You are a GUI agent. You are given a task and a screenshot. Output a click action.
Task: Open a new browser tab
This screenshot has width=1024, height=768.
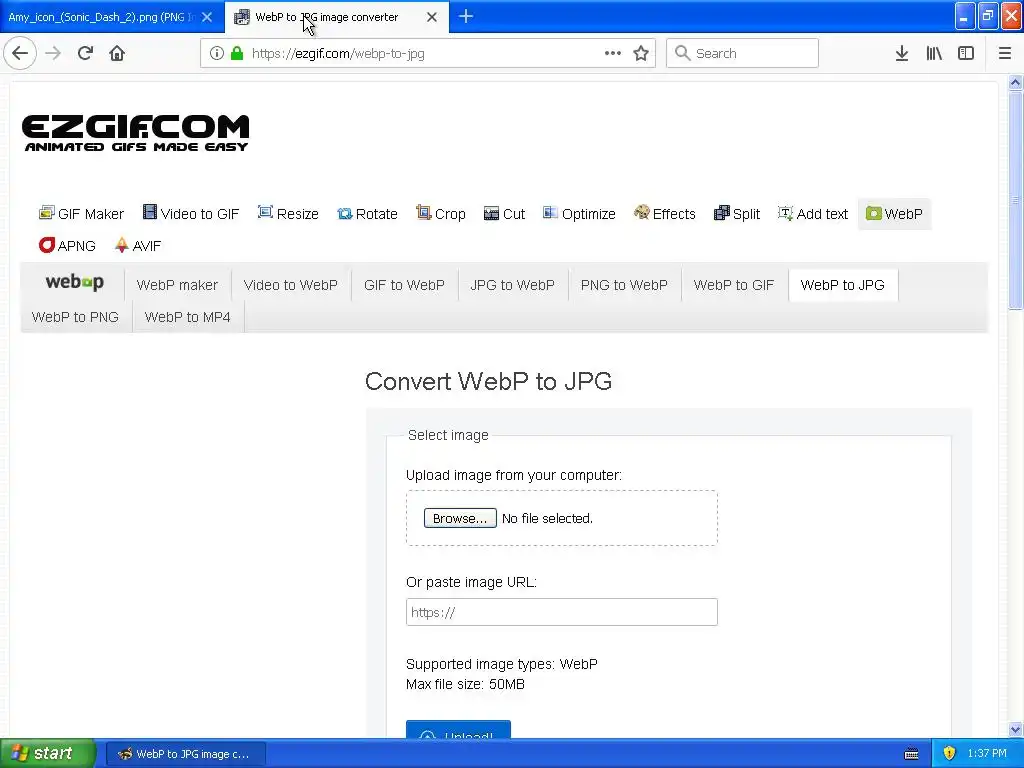pyautogui.click(x=466, y=16)
